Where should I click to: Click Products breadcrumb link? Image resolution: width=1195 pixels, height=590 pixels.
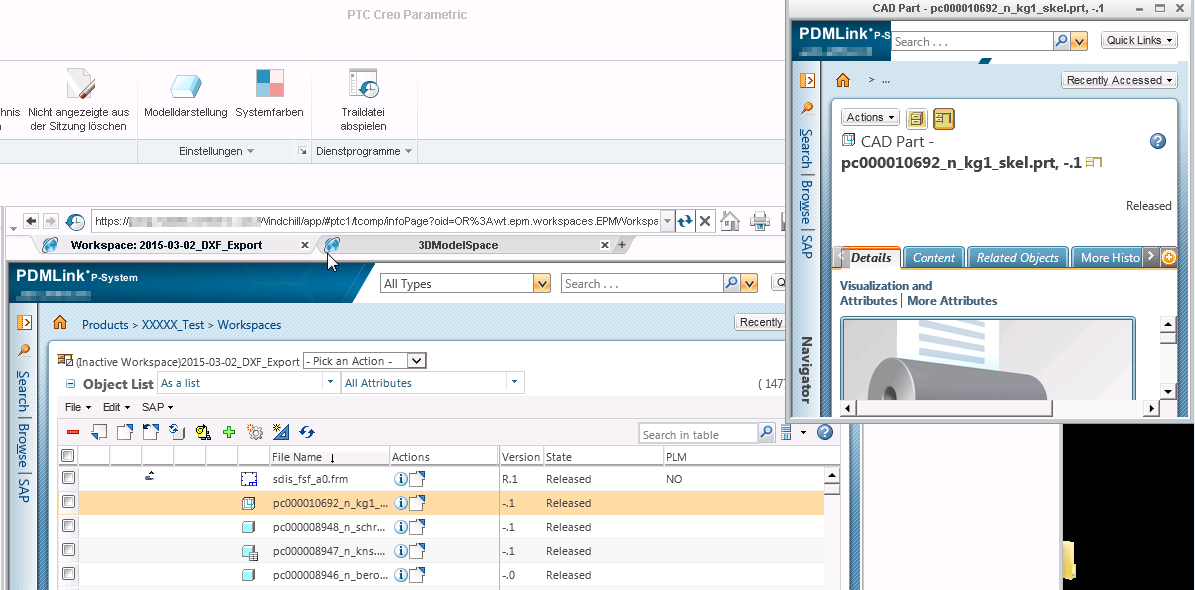(105, 325)
